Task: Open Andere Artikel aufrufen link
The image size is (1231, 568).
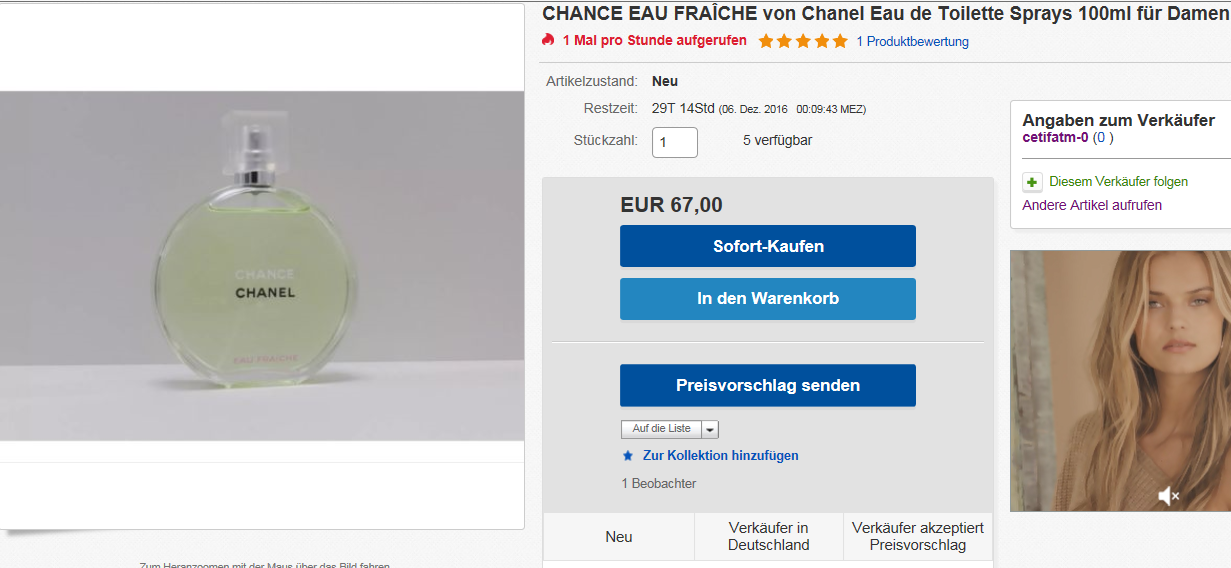Action: point(1092,205)
